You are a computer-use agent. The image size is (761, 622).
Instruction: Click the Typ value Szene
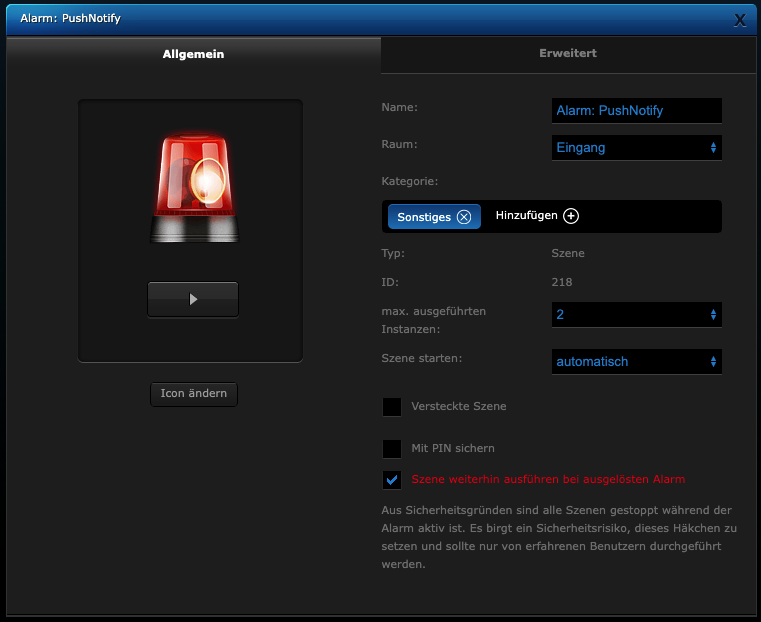click(x=568, y=253)
